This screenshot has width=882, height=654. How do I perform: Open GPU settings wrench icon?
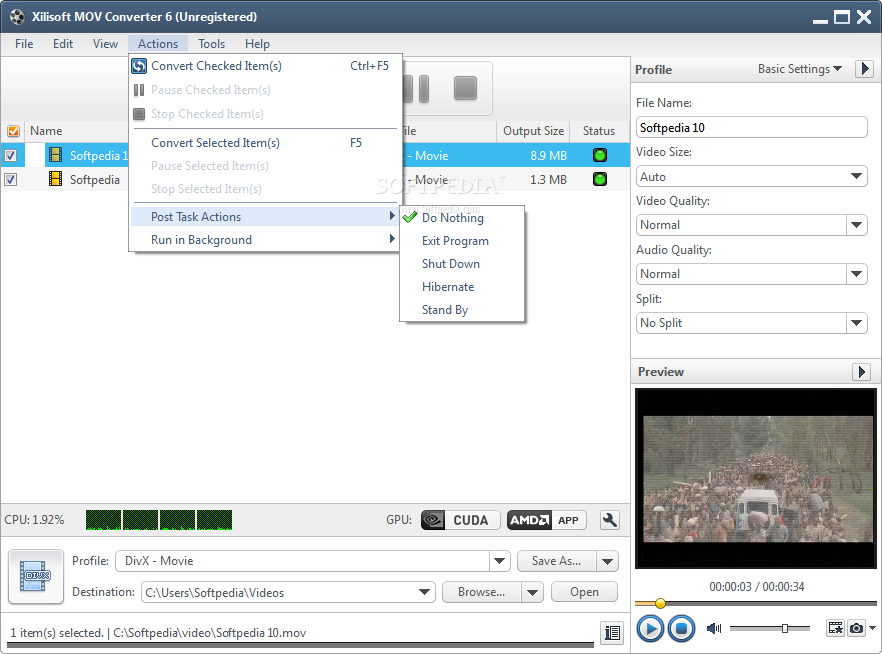(609, 520)
